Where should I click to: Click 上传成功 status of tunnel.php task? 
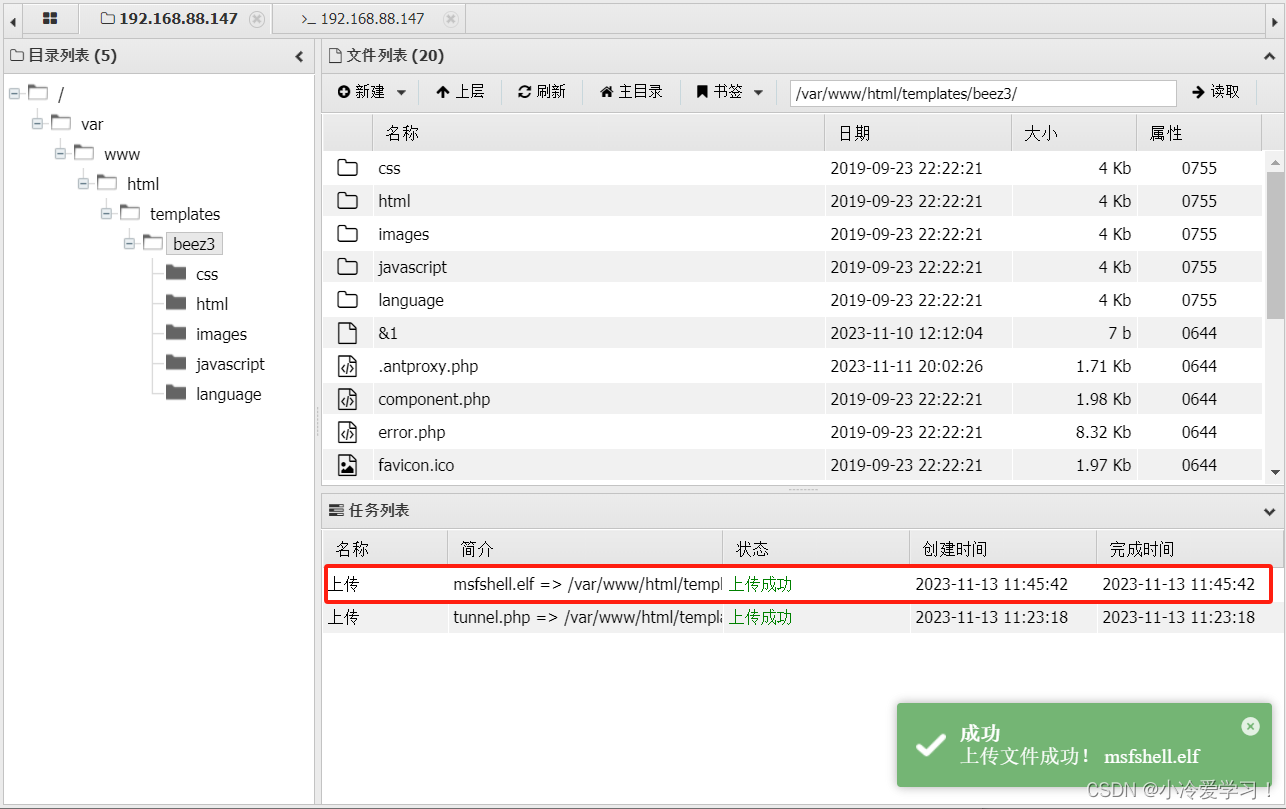tap(760, 617)
